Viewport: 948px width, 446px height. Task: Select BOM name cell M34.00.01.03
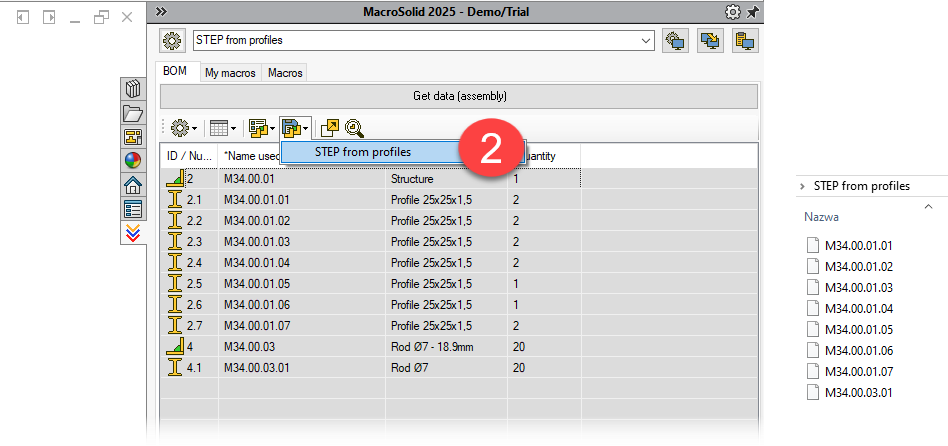tap(302, 242)
